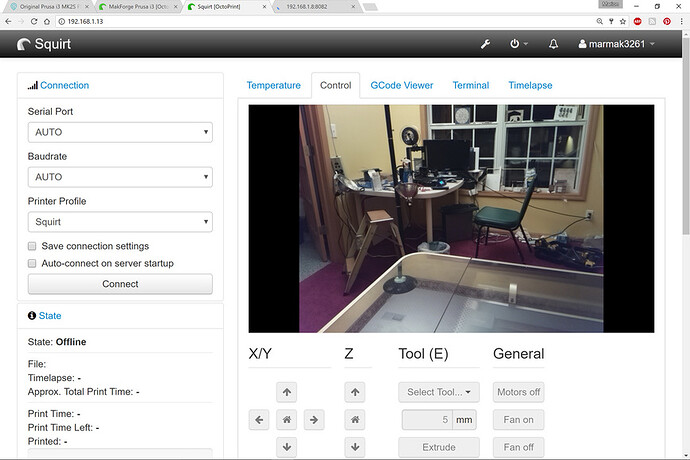690x460 pixels.
Task: Jog X/Y right arrow
Action: (314, 420)
